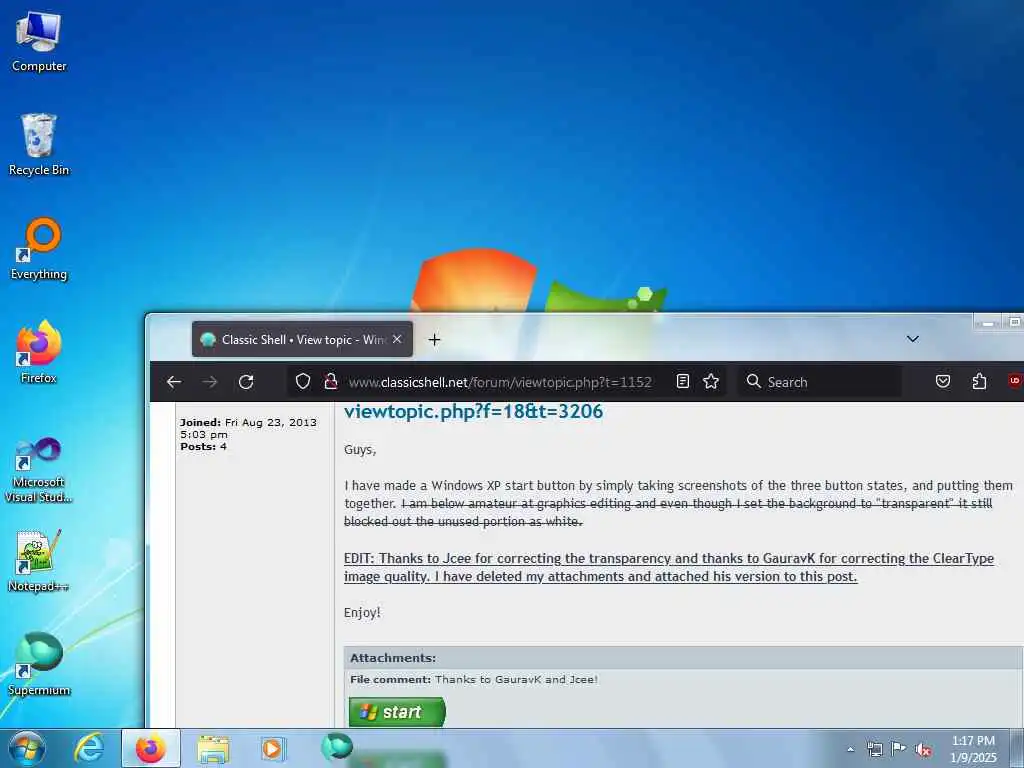The width and height of the screenshot is (1024, 768).
Task: Show hidden tray icons arrow
Action: [850, 749]
